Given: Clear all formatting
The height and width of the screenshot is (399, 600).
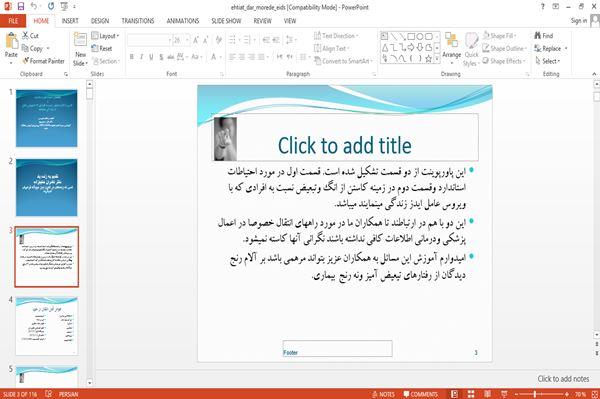Looking at the screenshot, I should (218, 40).
